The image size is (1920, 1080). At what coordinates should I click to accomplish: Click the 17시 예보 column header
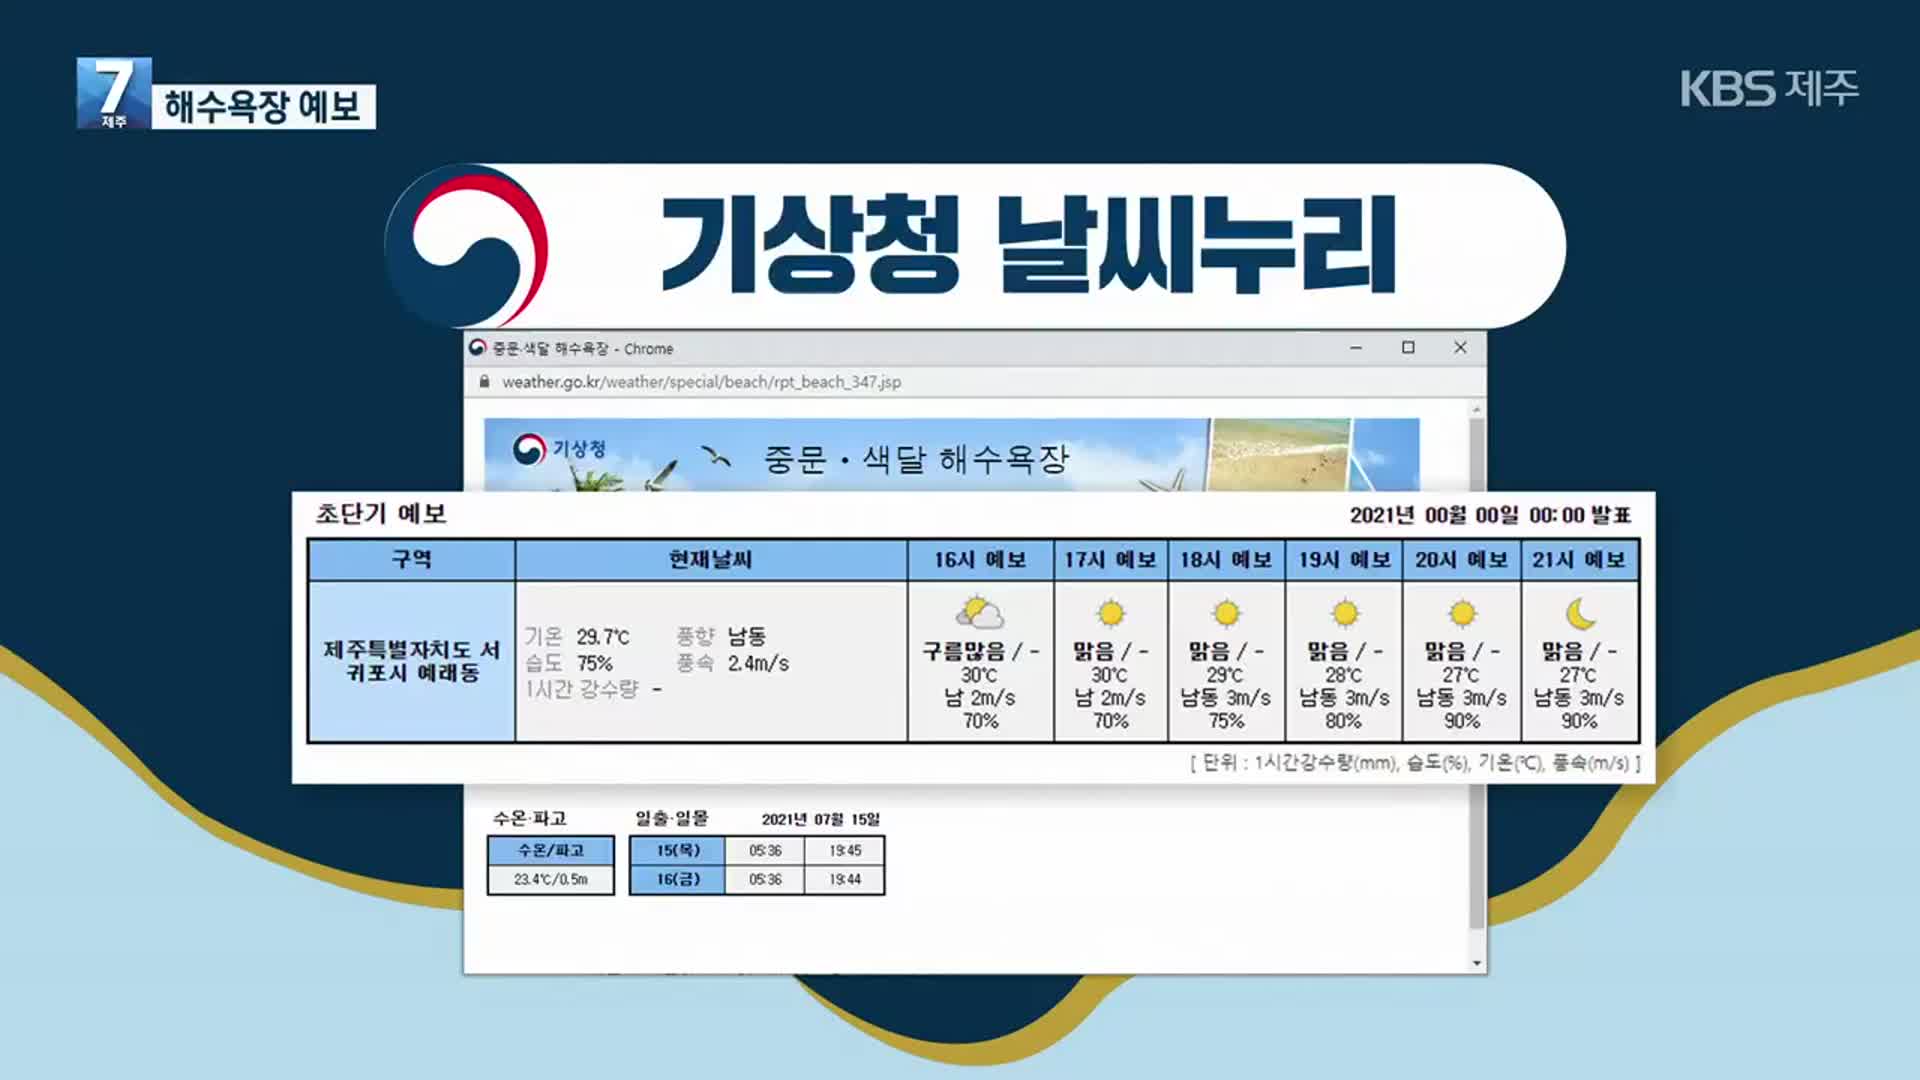[x=1110, y=560]
